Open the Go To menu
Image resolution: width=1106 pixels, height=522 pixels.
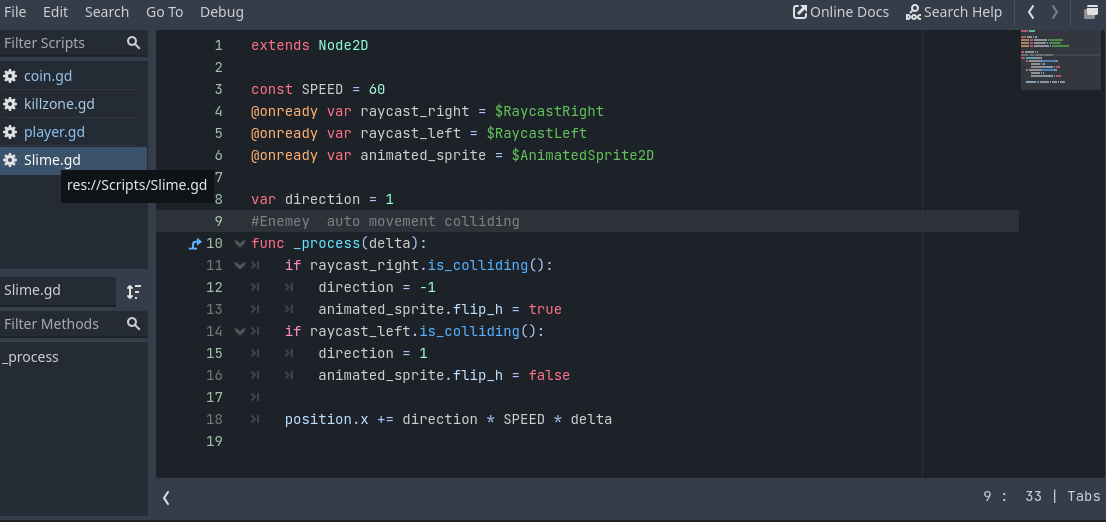164,12
